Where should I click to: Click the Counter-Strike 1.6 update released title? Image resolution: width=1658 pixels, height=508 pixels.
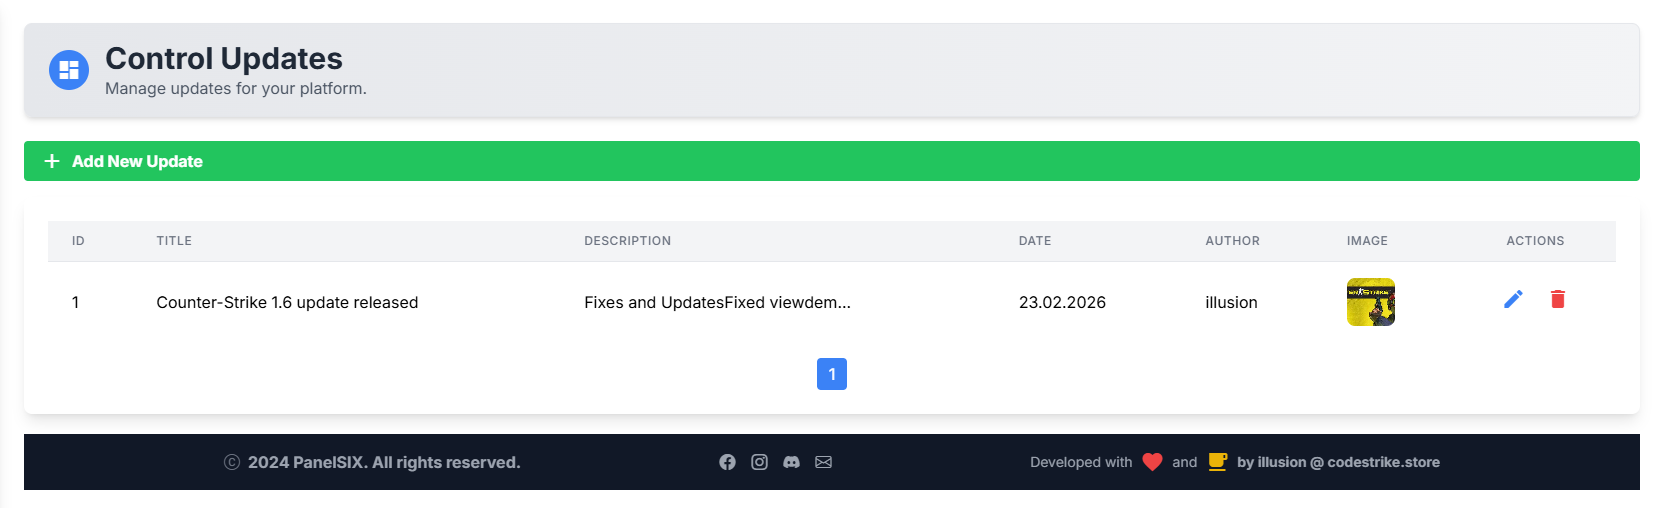tap(287, 302)
